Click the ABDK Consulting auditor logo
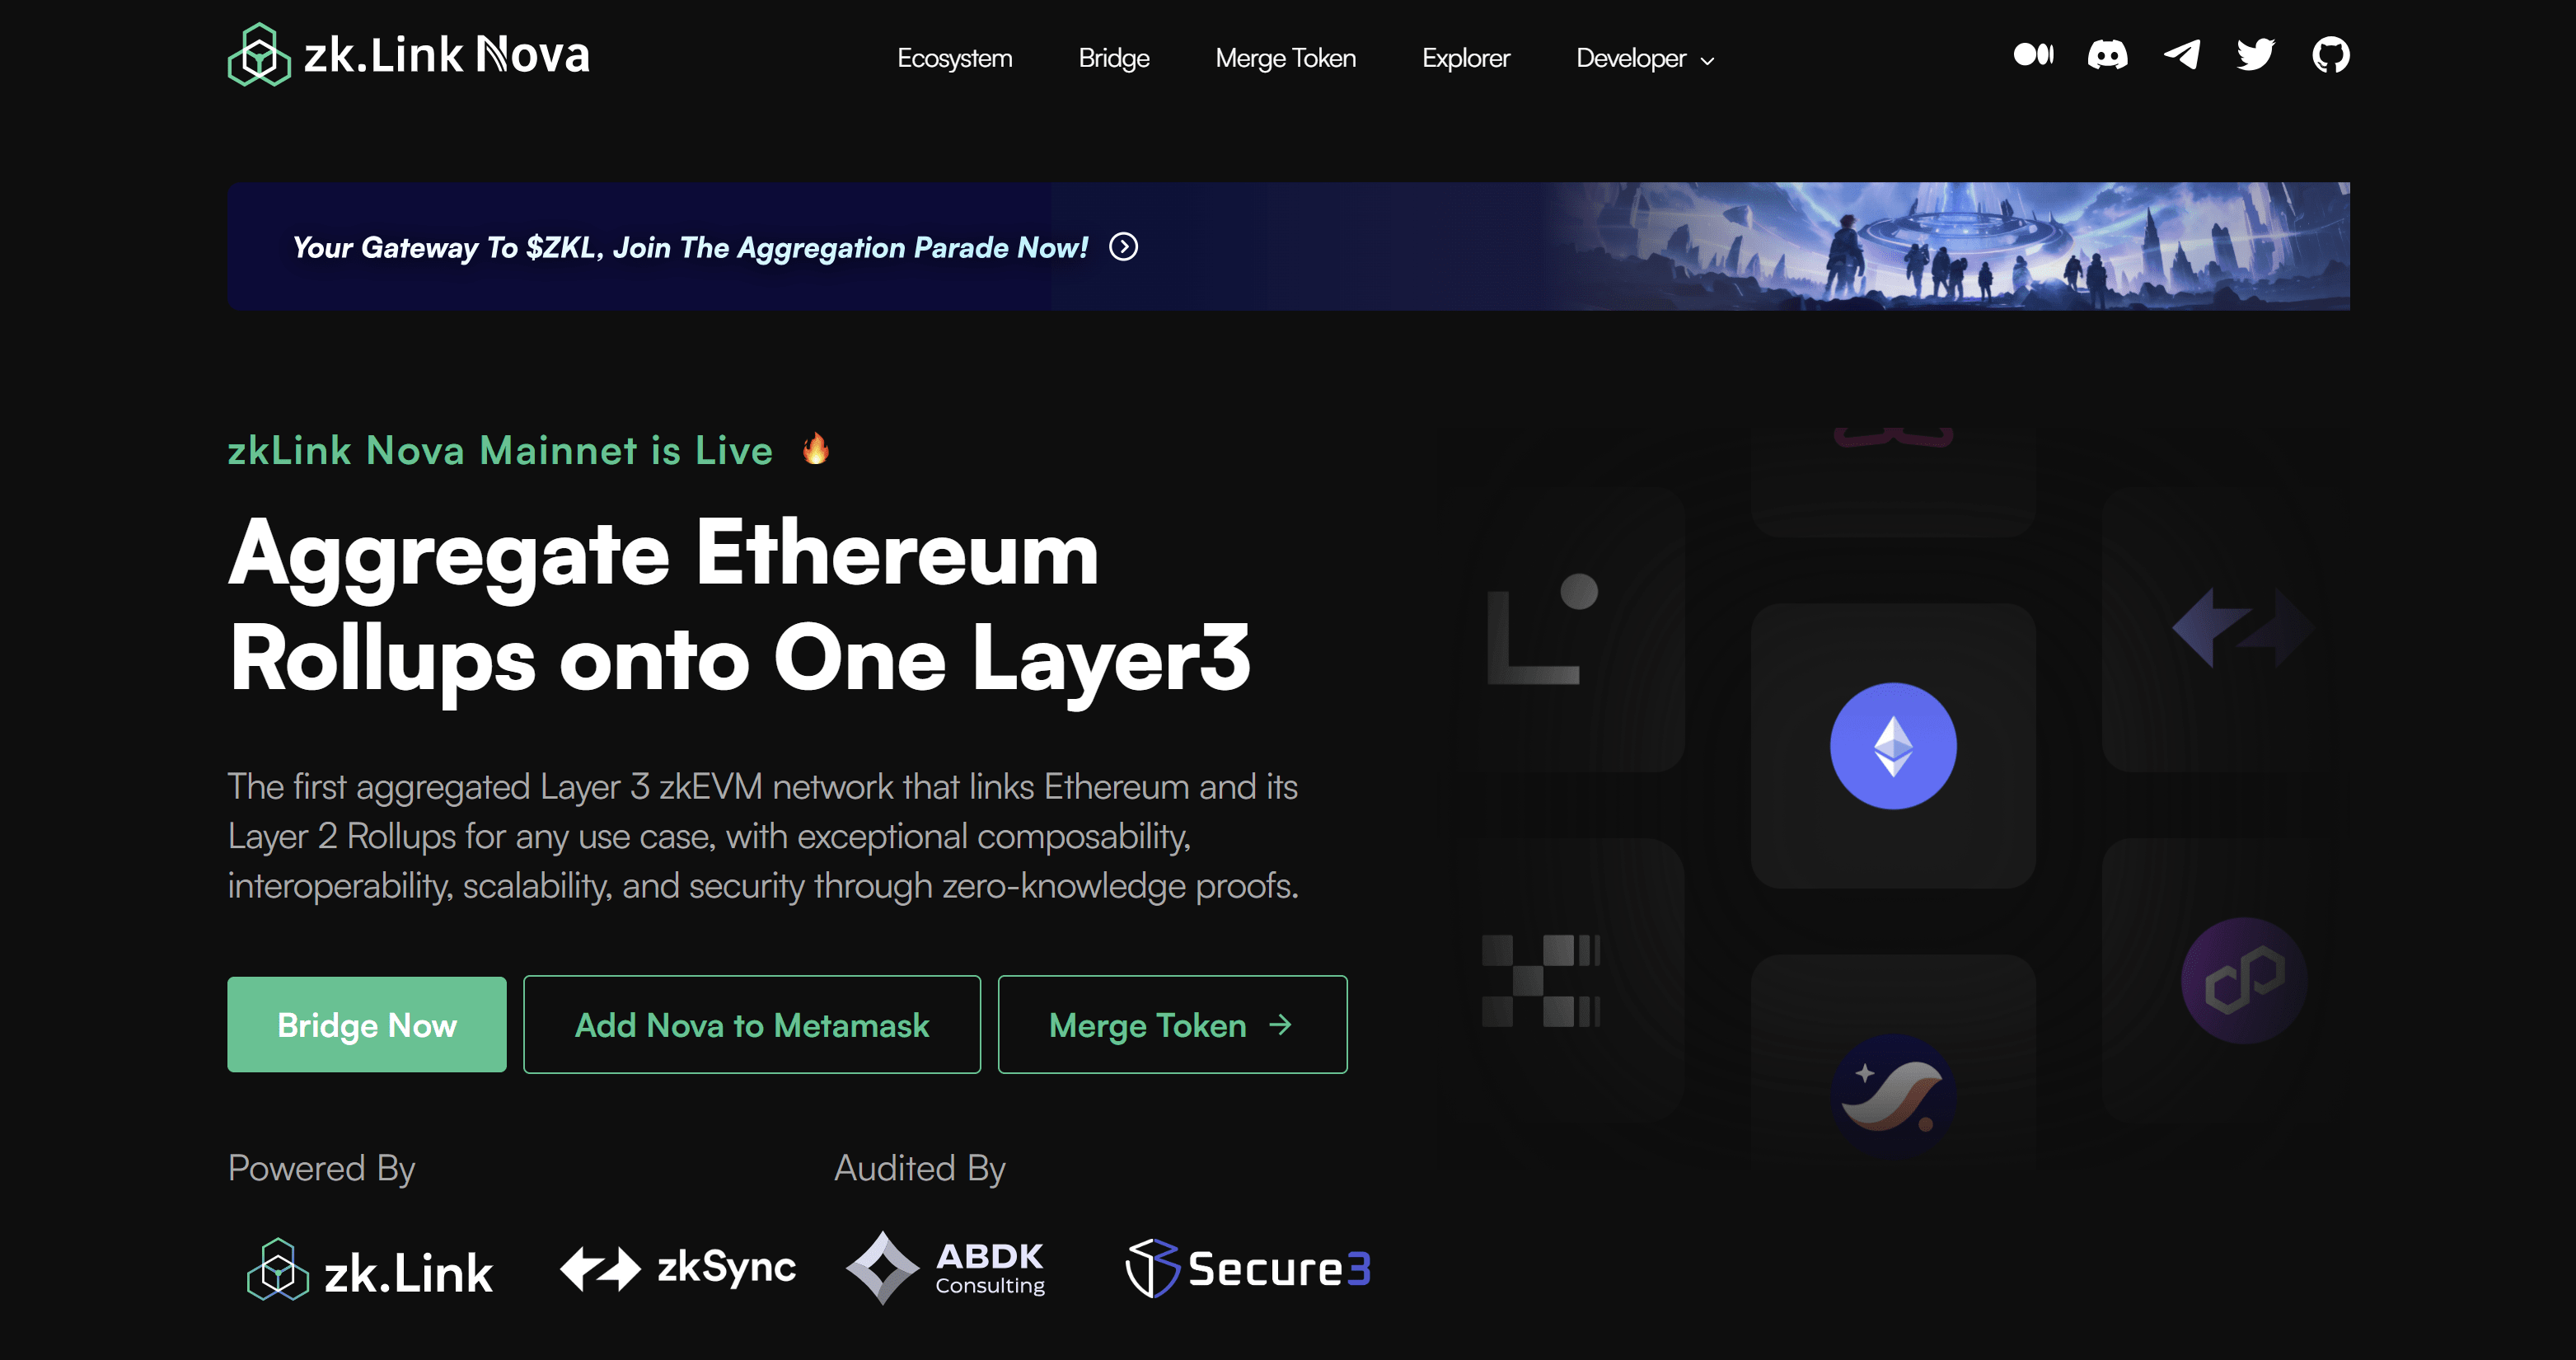Image resolution: width=2576 pixels, height=1360 pixels. pos(946,1268)
